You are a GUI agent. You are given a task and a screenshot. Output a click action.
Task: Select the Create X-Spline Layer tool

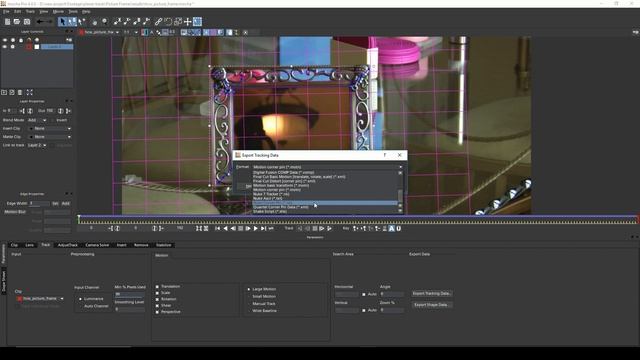[x=118, y=22]
